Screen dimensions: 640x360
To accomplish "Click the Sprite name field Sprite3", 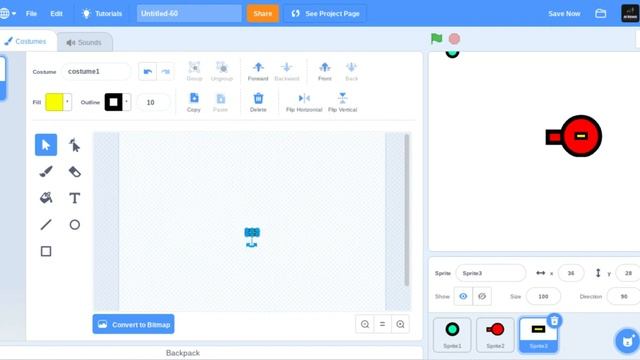I will (x=491, y=273).
